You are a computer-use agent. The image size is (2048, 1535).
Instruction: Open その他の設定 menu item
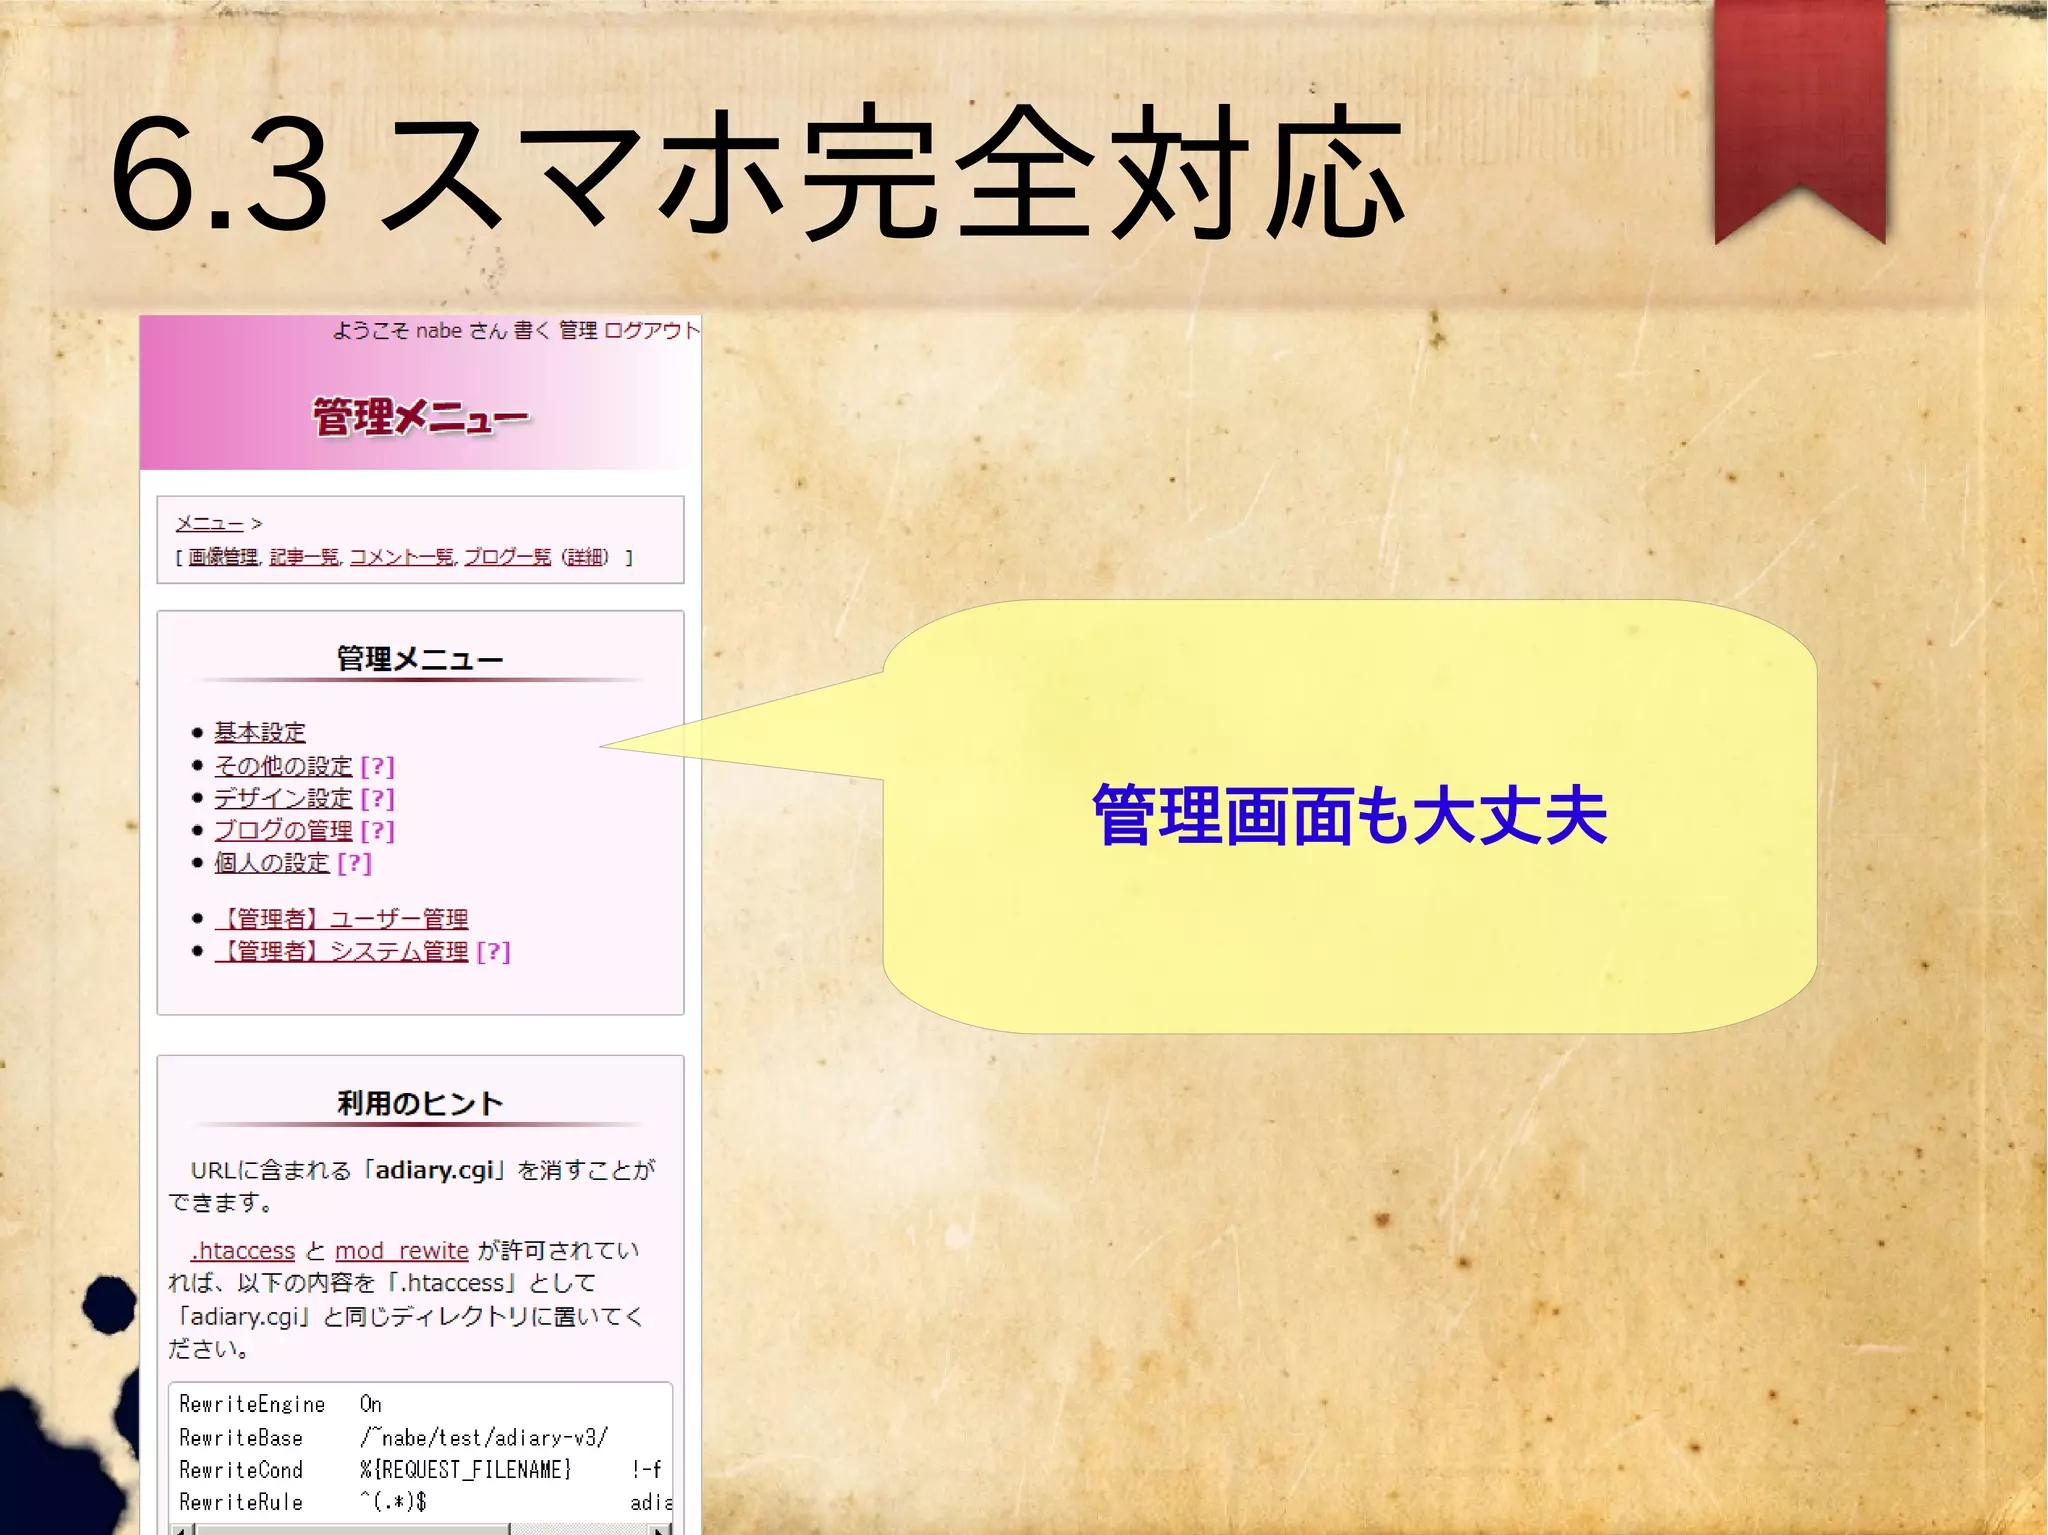click(283, 766)
